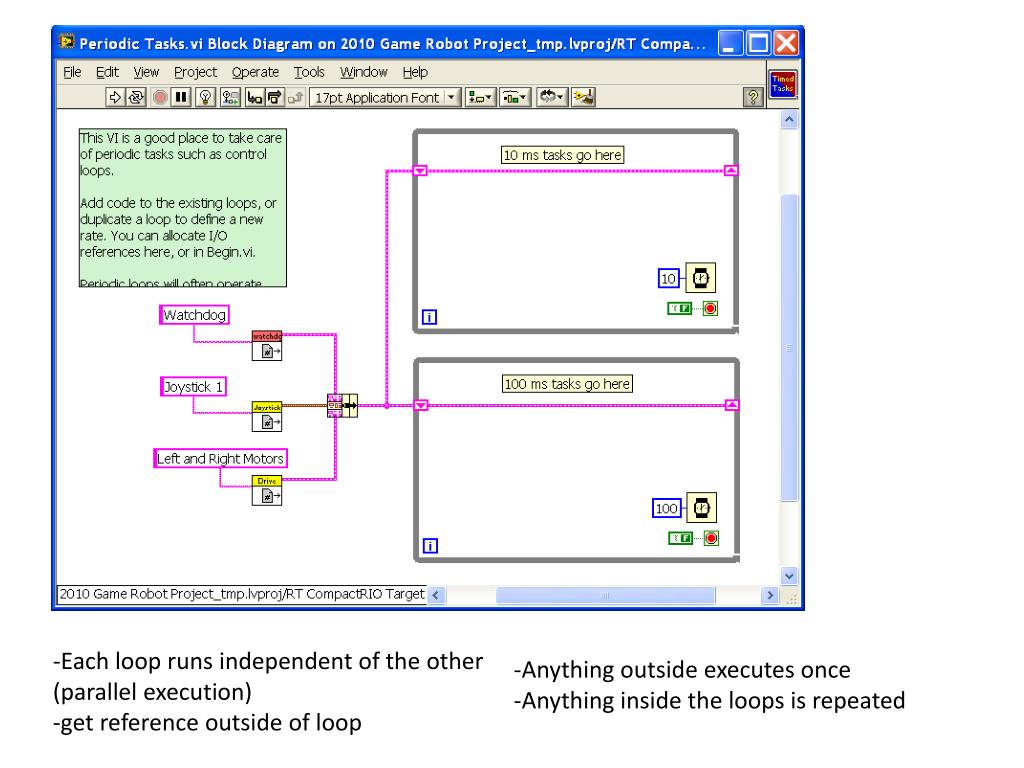Click the Timed Tasks VI icon

pyautogui.click(x=782, y=84)
